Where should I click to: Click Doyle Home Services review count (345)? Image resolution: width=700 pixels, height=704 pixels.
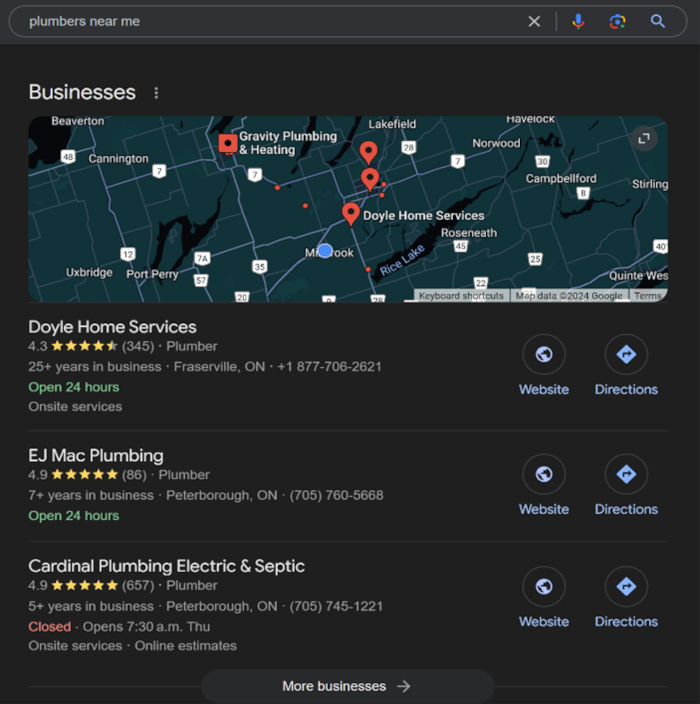pos(138,346)
